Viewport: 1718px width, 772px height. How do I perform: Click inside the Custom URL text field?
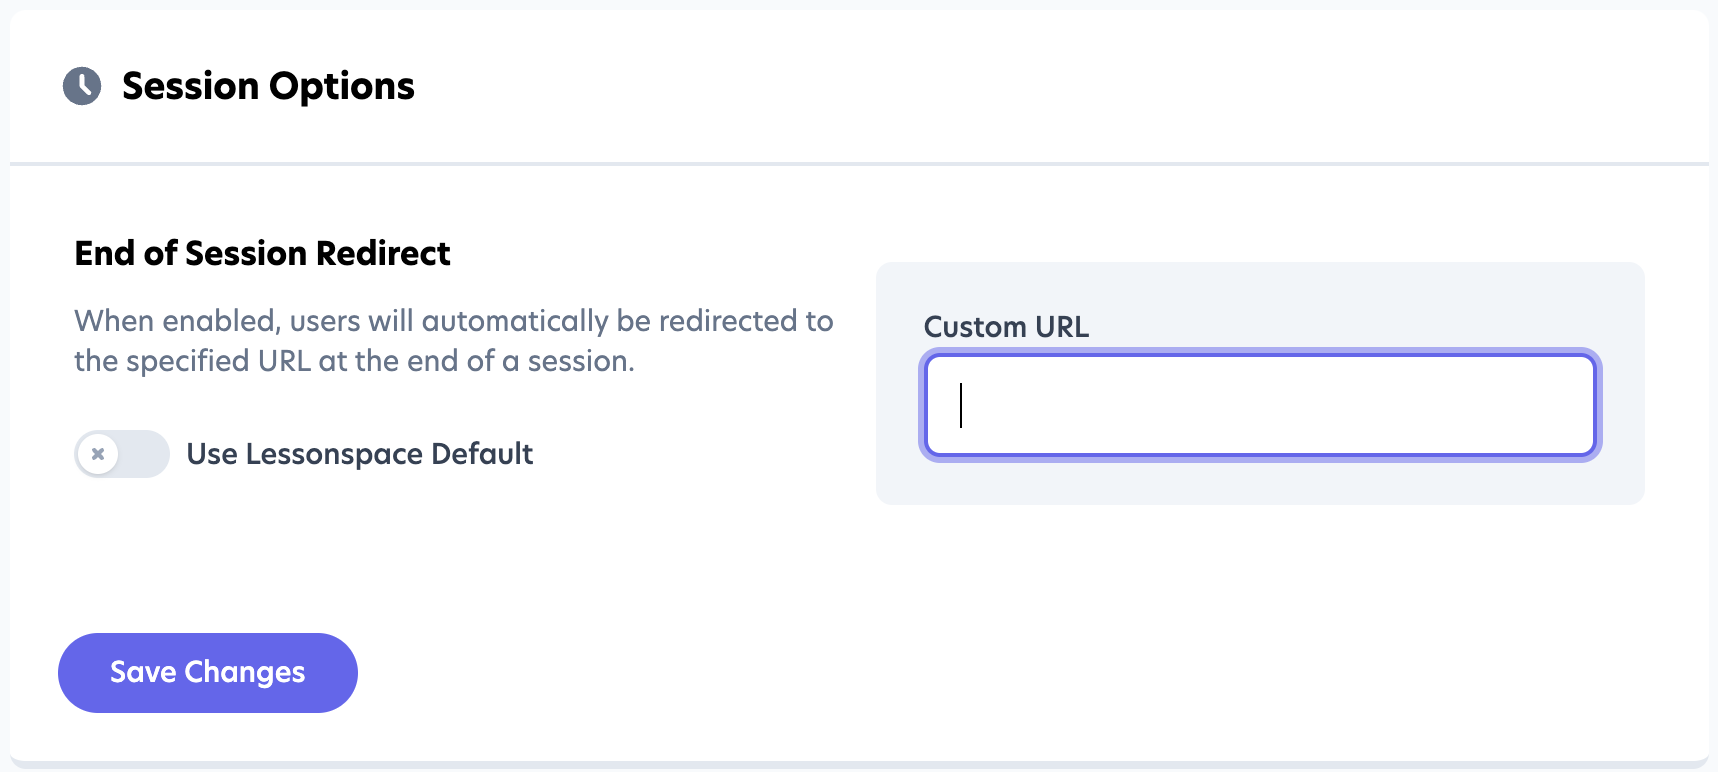click(1260, 405)
